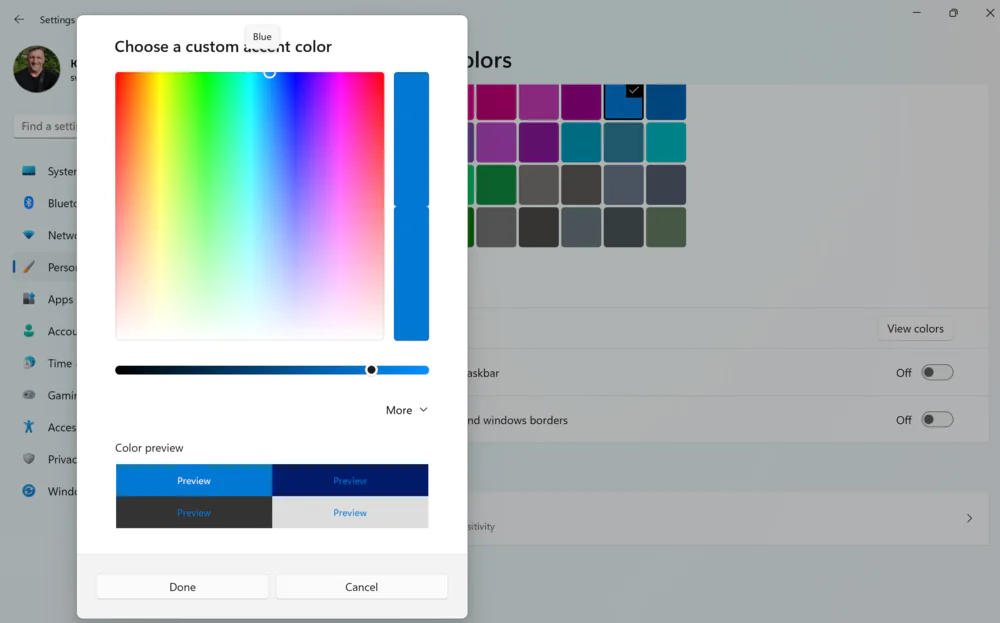Click the Privacy shield icon
The height and width of the screenshot is (623, 1000).
pyautogui.click(x=29, y=459)
